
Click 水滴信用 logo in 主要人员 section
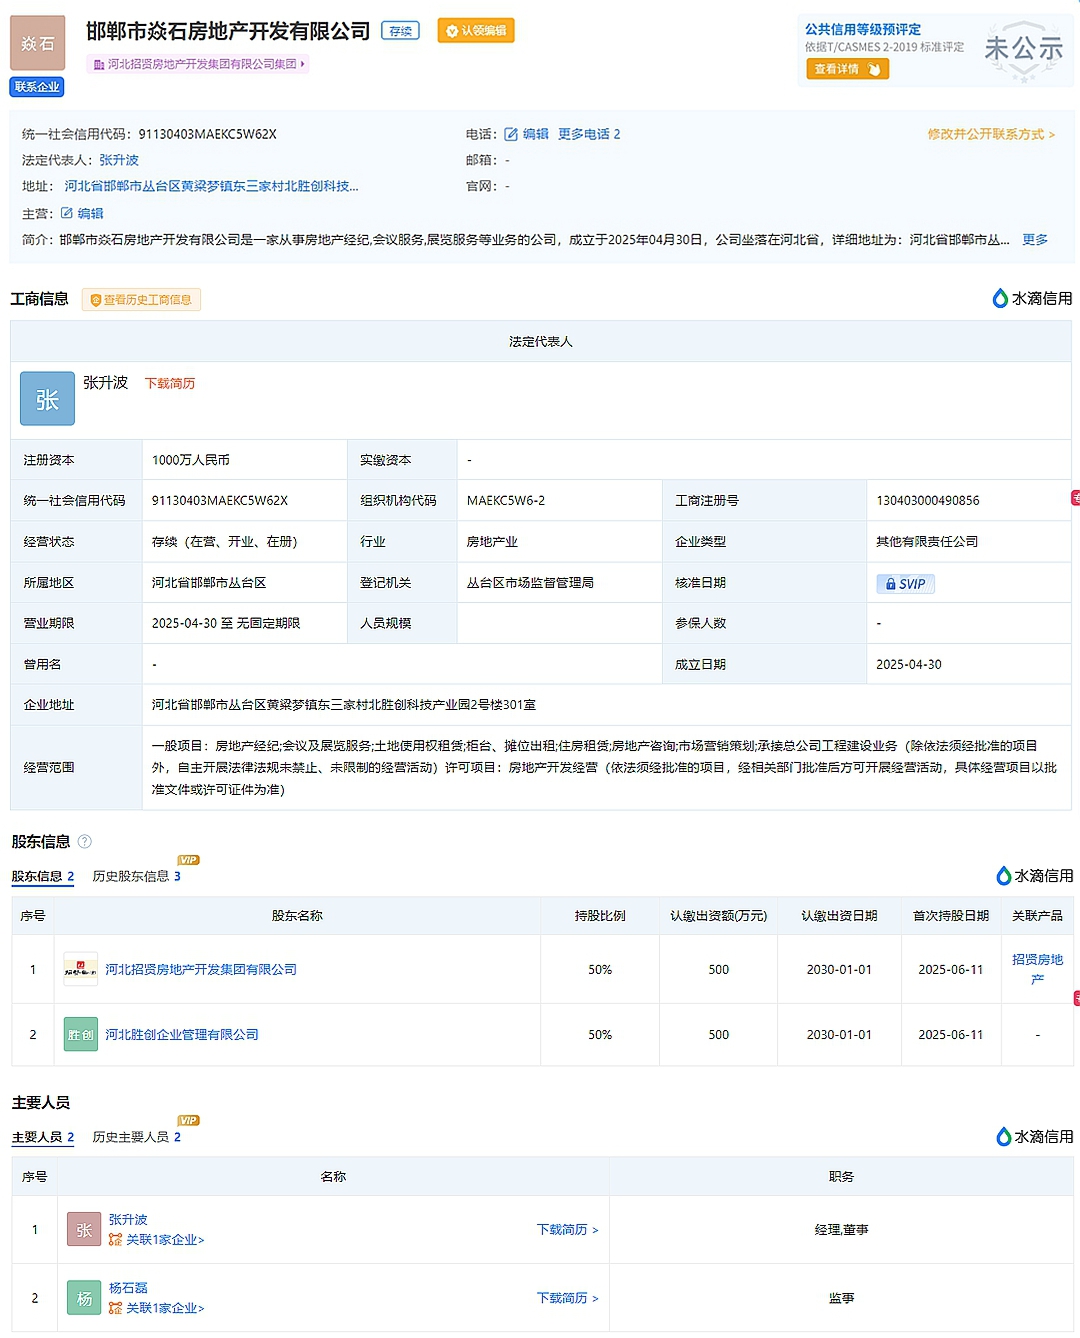1034,1137
